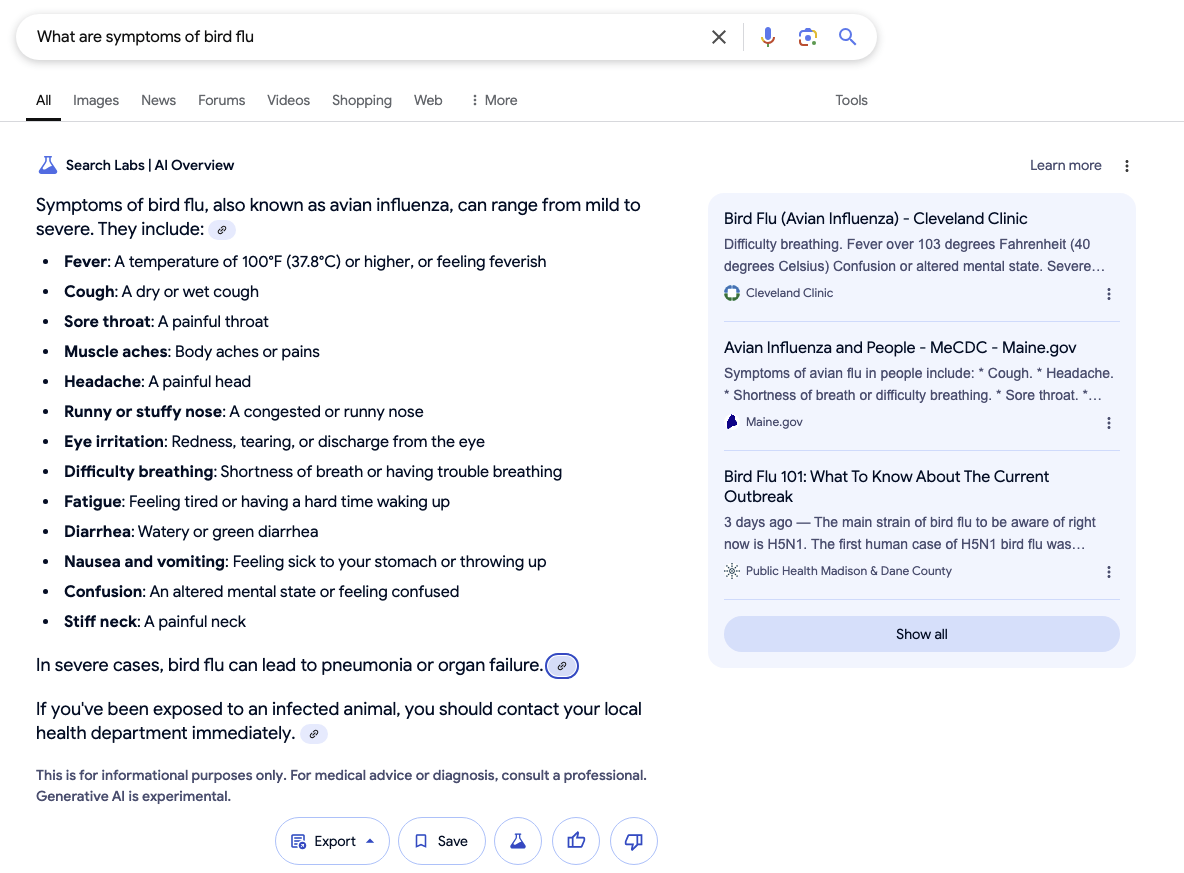Switch to the Images tab
This screenshot has width=1184, height=873.
coord(95,100)
